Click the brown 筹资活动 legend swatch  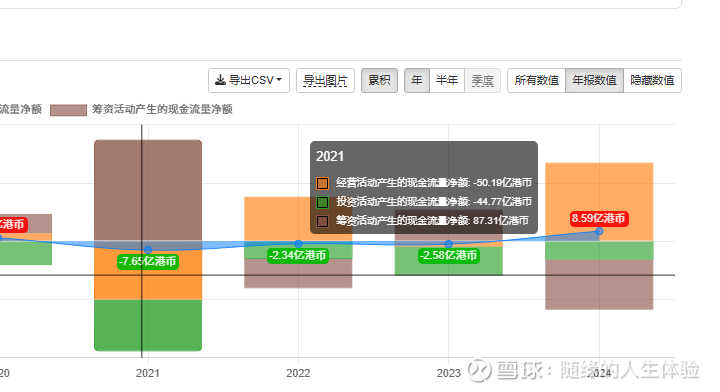point(68,110)
